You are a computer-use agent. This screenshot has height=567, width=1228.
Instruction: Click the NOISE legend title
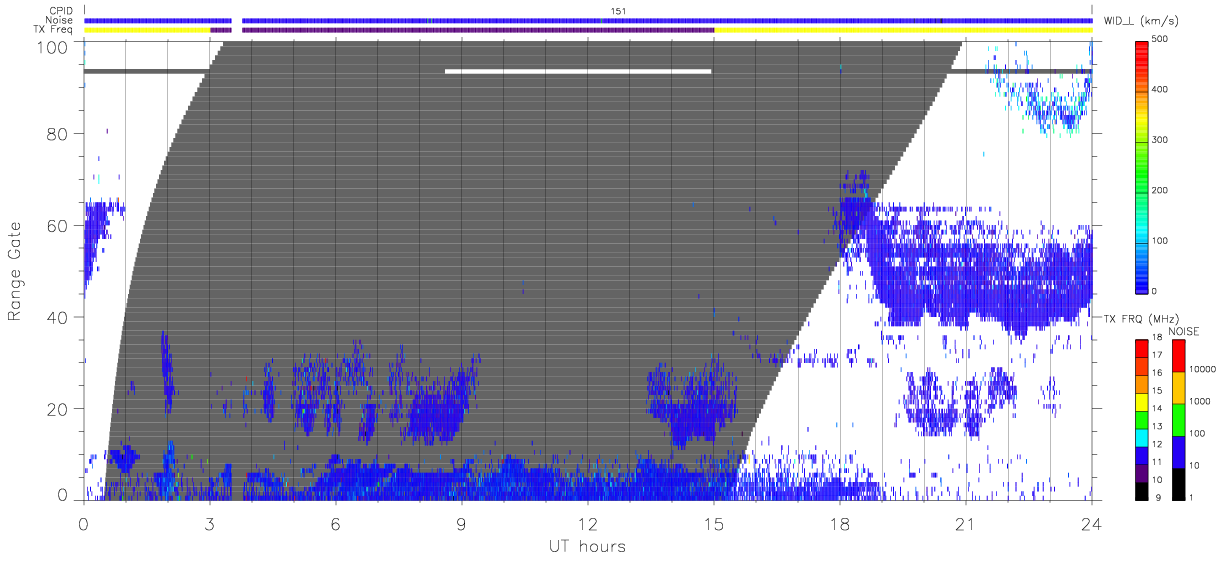[x=1186, y=331]
